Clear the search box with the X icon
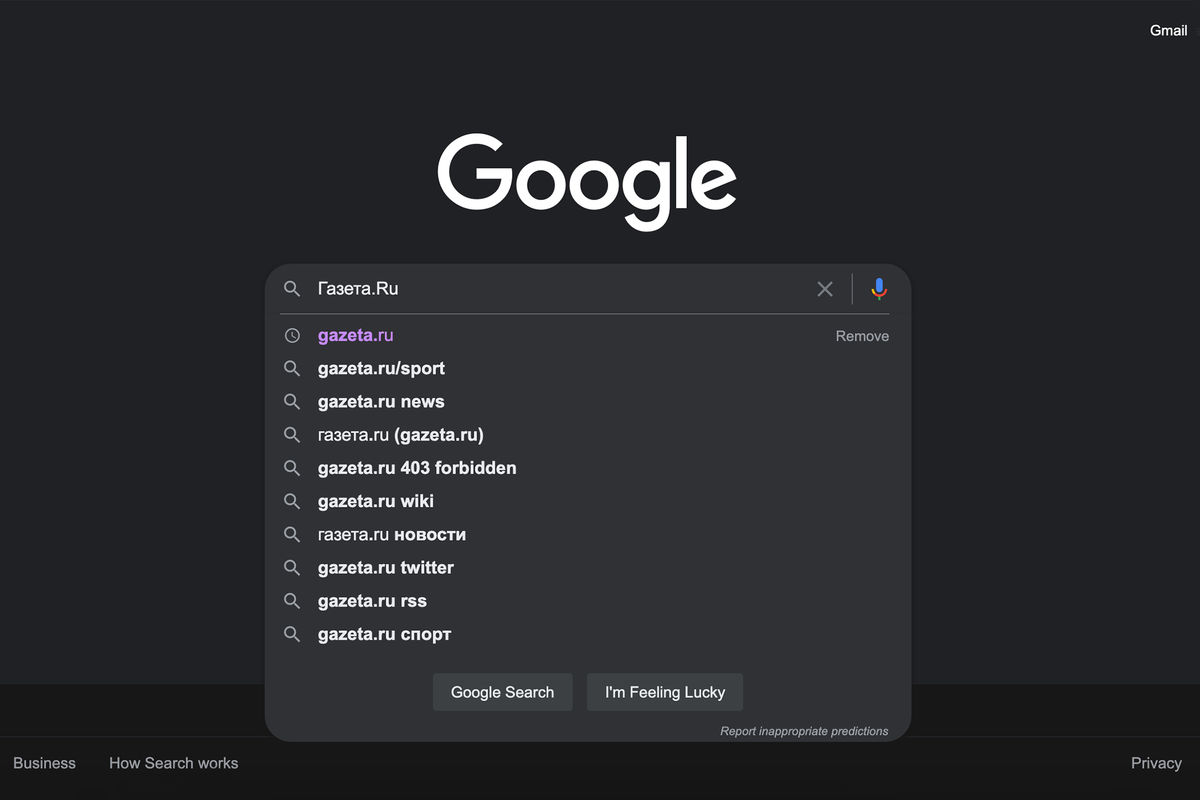 (x=825, y=289)
